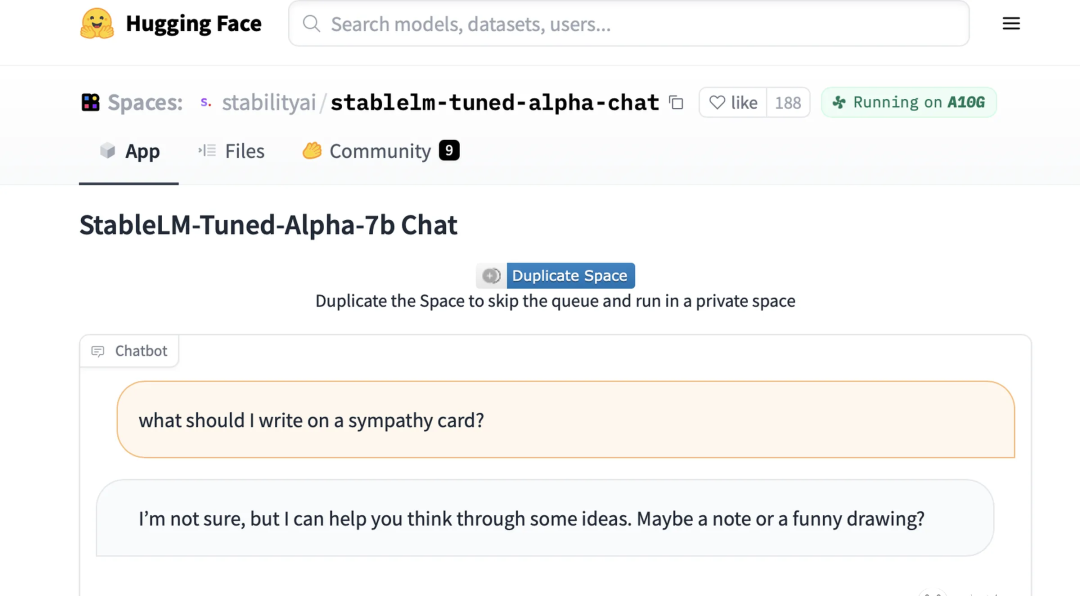Click the Spaces grid icon
1080x596 pixels.
pos(90,103)
